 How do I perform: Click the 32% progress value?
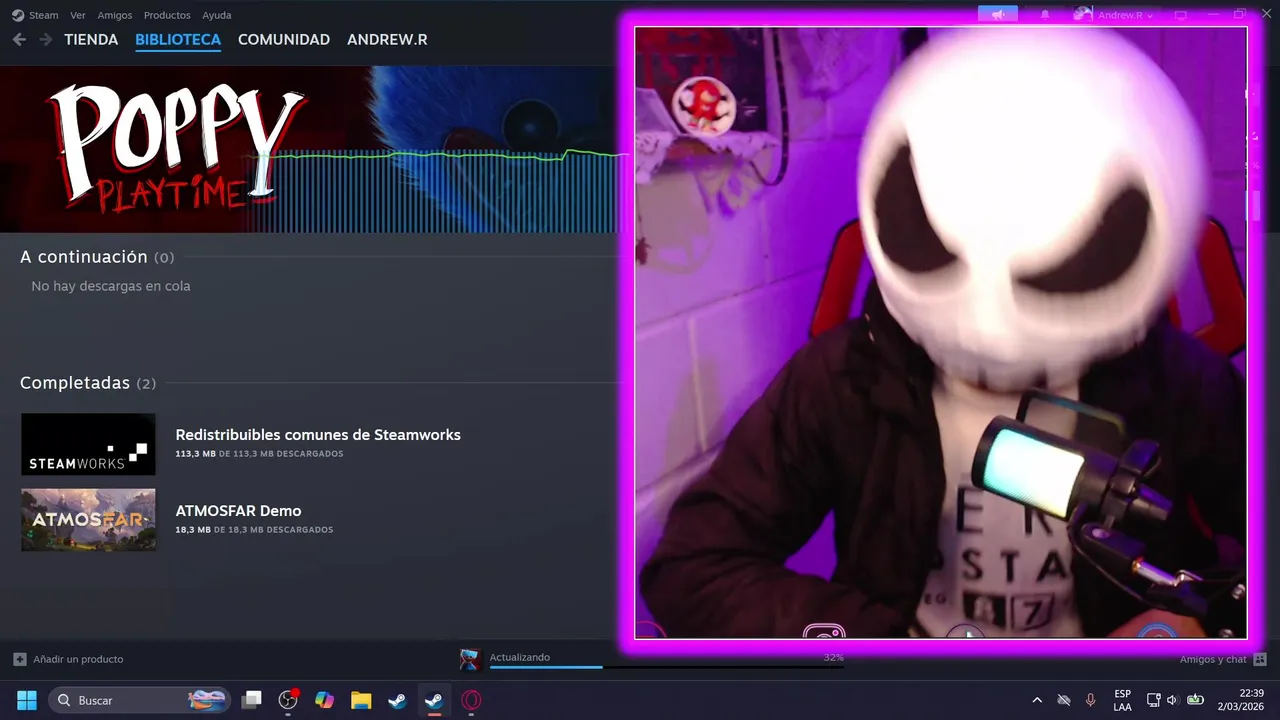point(833,657)
